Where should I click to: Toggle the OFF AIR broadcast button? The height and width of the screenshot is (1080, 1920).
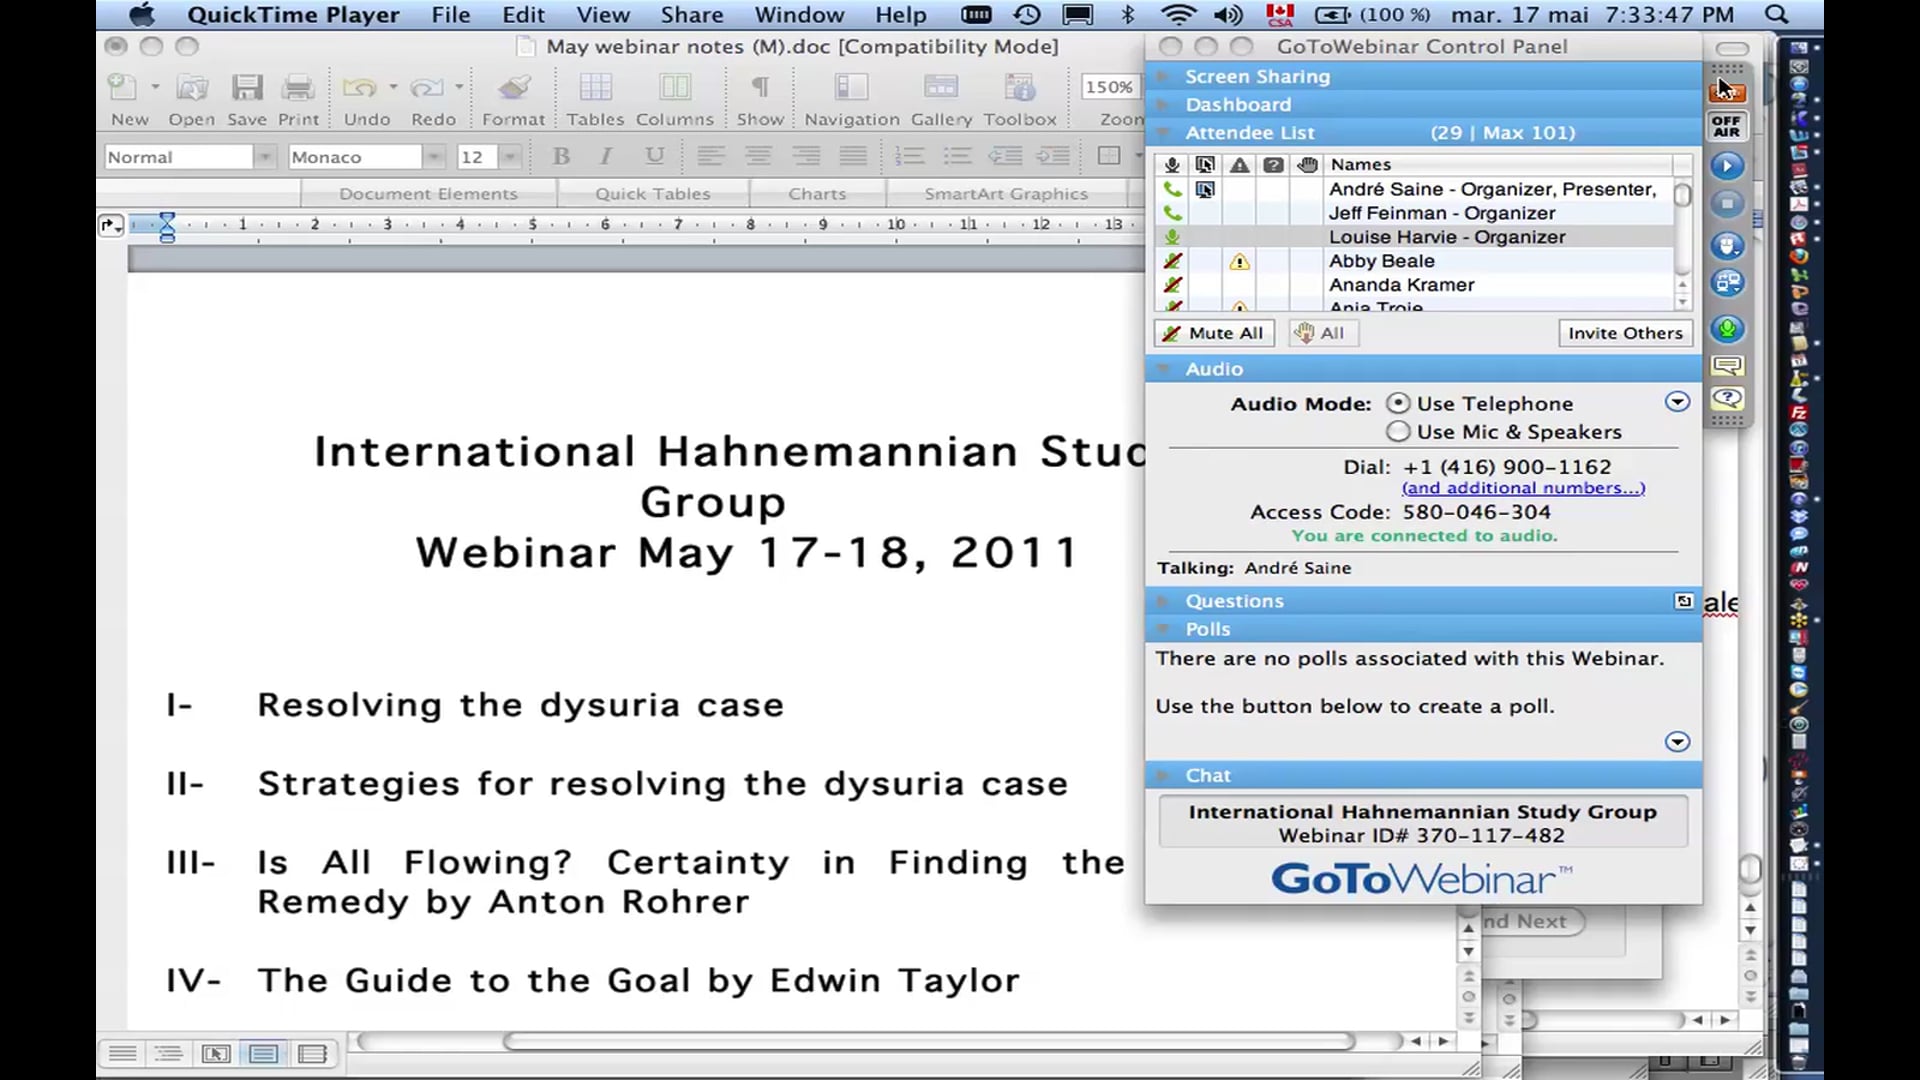pyautogui.click(x=1726, y=124)
